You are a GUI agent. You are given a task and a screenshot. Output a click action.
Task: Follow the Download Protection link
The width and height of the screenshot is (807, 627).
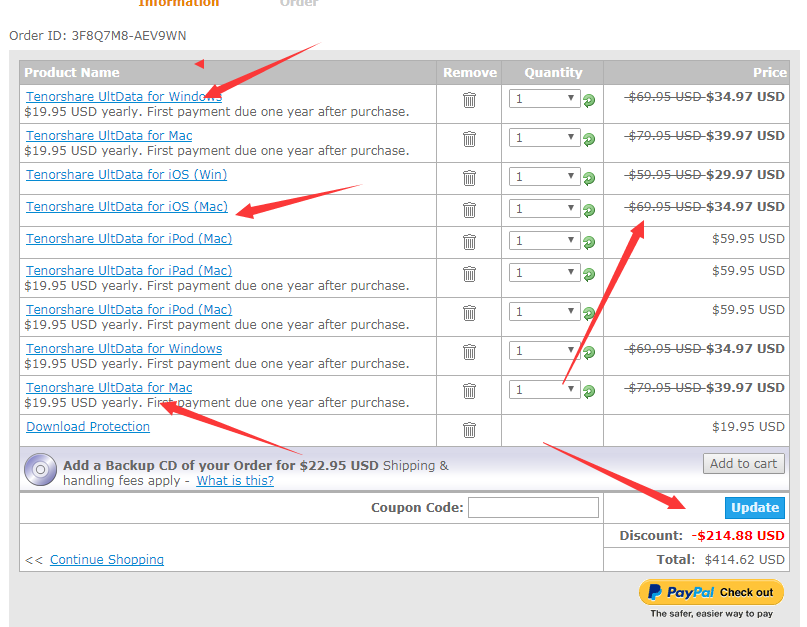click(88, 427)
